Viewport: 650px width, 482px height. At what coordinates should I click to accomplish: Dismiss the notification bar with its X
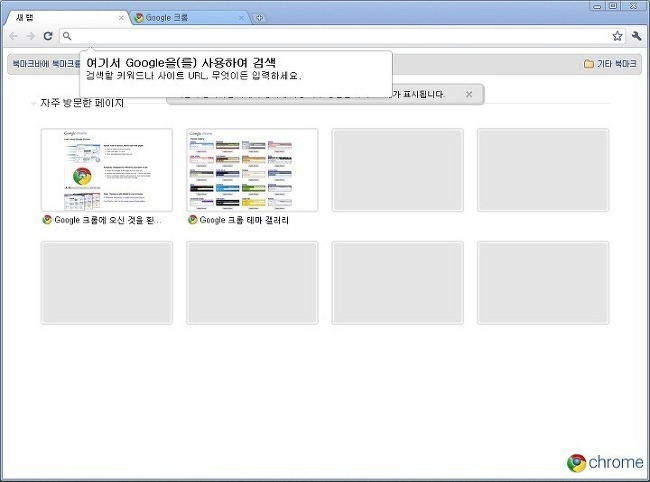pyautogui.click(x=469, y=94)
